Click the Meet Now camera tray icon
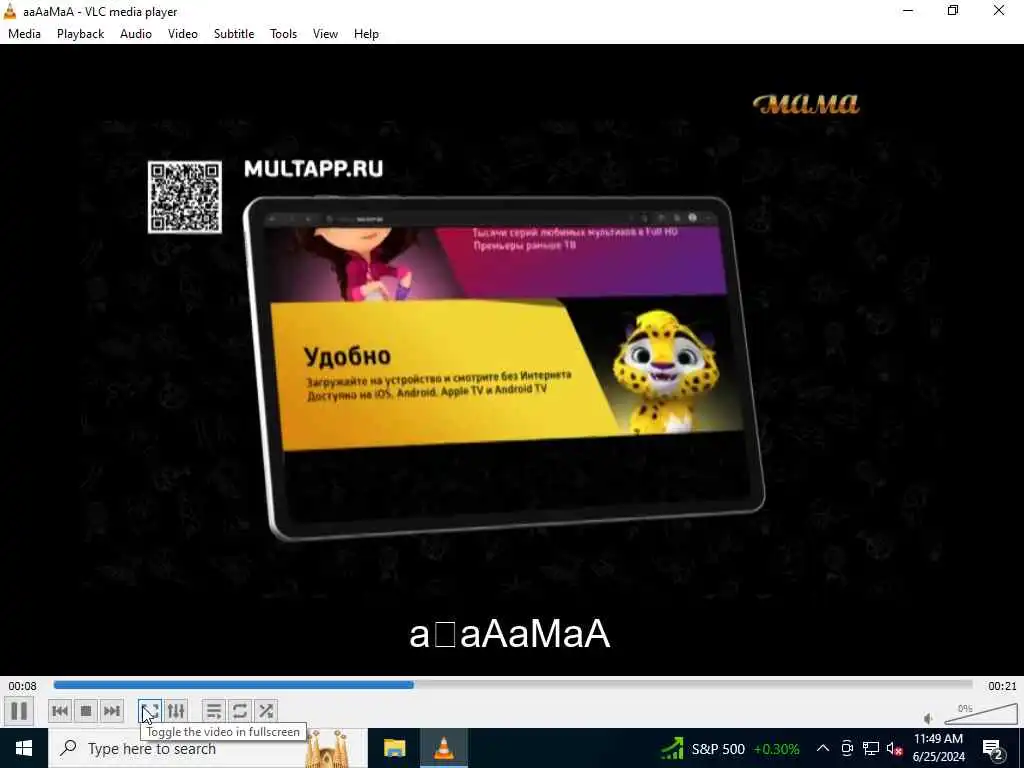Viewport: 1024px width, 768px height. [847, 748]
